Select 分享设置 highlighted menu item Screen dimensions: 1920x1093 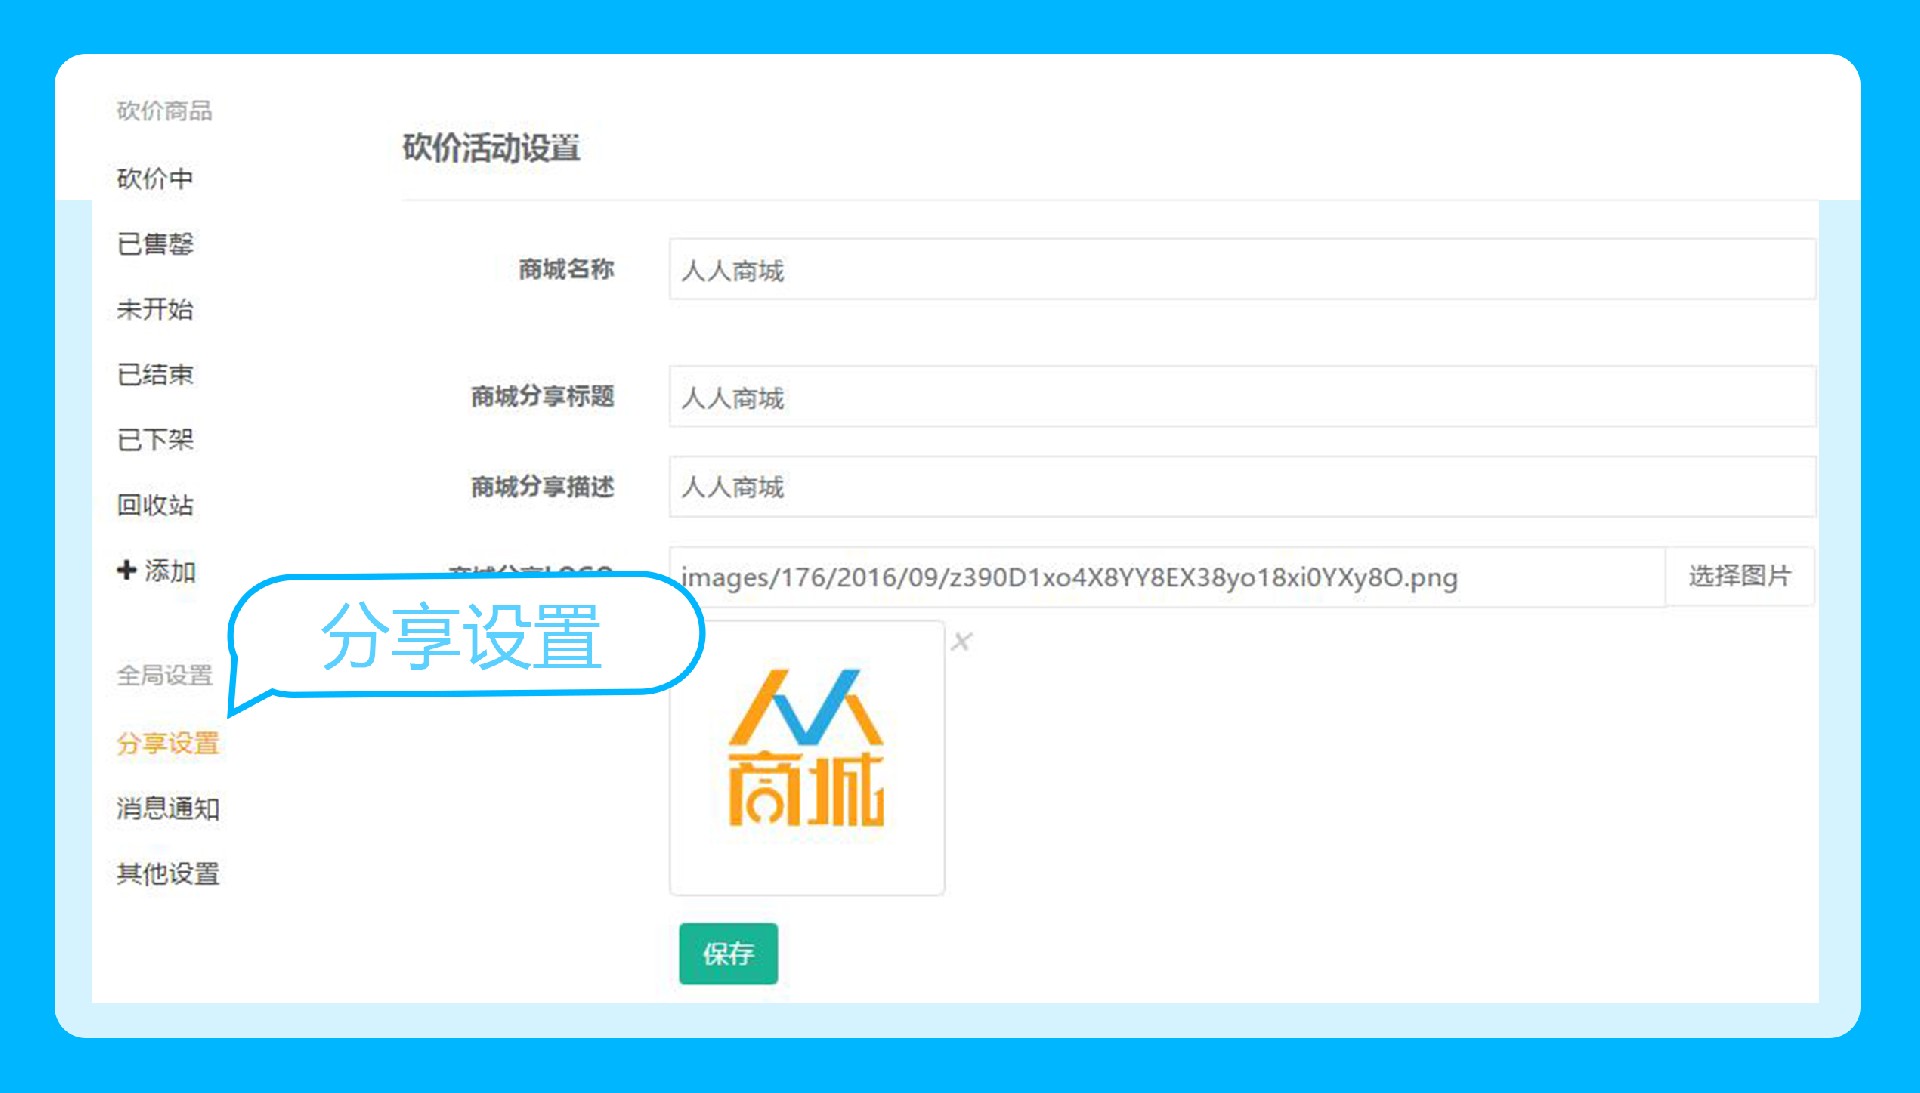[x=167, y=743]
